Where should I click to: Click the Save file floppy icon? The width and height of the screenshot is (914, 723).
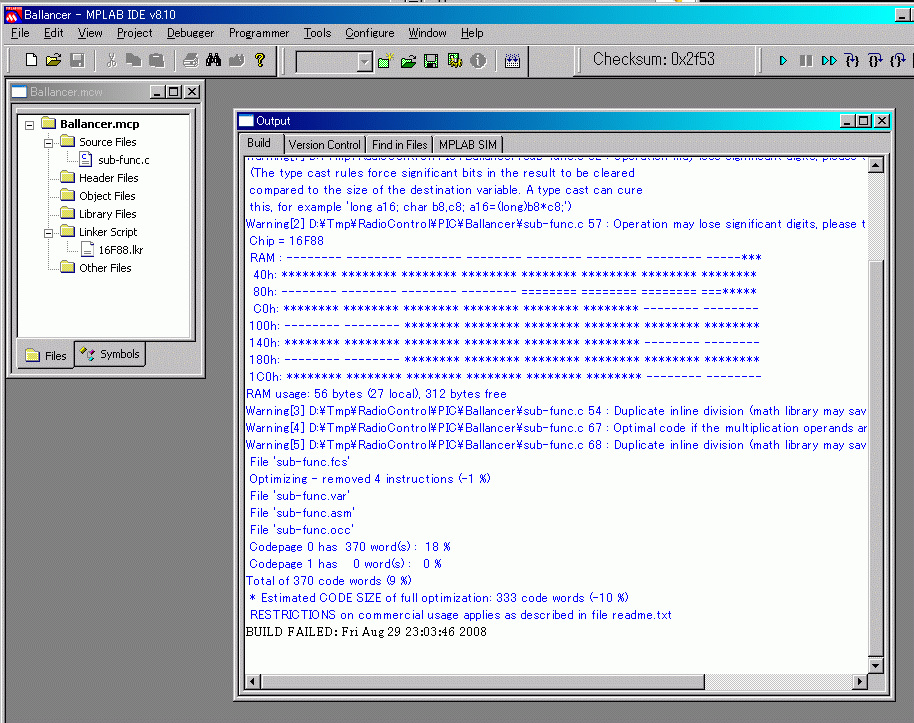pos(77,60)
